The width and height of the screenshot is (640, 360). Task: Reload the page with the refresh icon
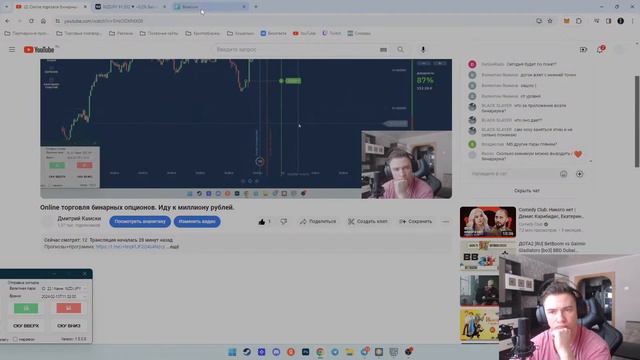coord(31,21)
